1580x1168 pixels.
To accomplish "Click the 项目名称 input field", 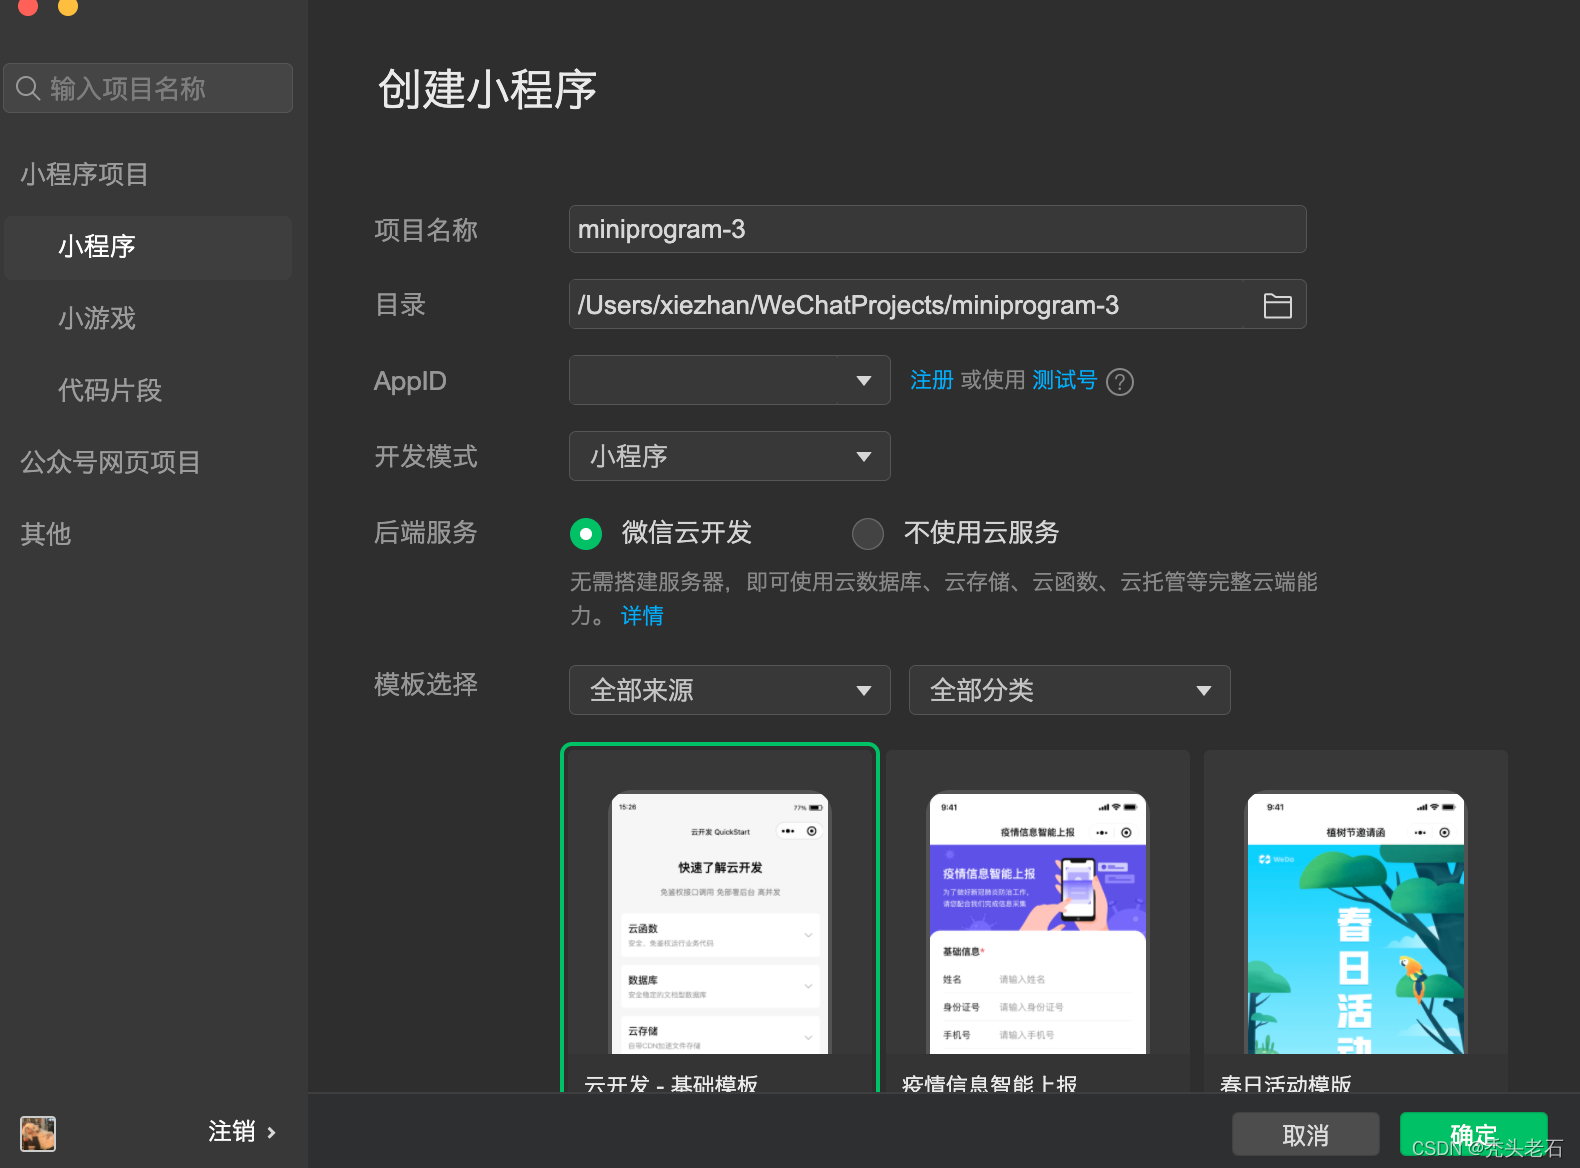I will click(x=938, y=229).
